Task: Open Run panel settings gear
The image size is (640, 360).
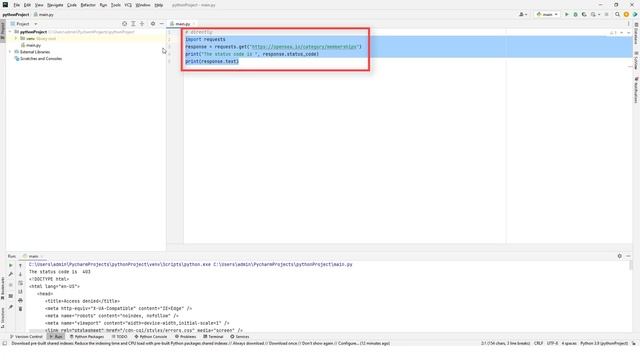Action: click(x=620, y=256)
